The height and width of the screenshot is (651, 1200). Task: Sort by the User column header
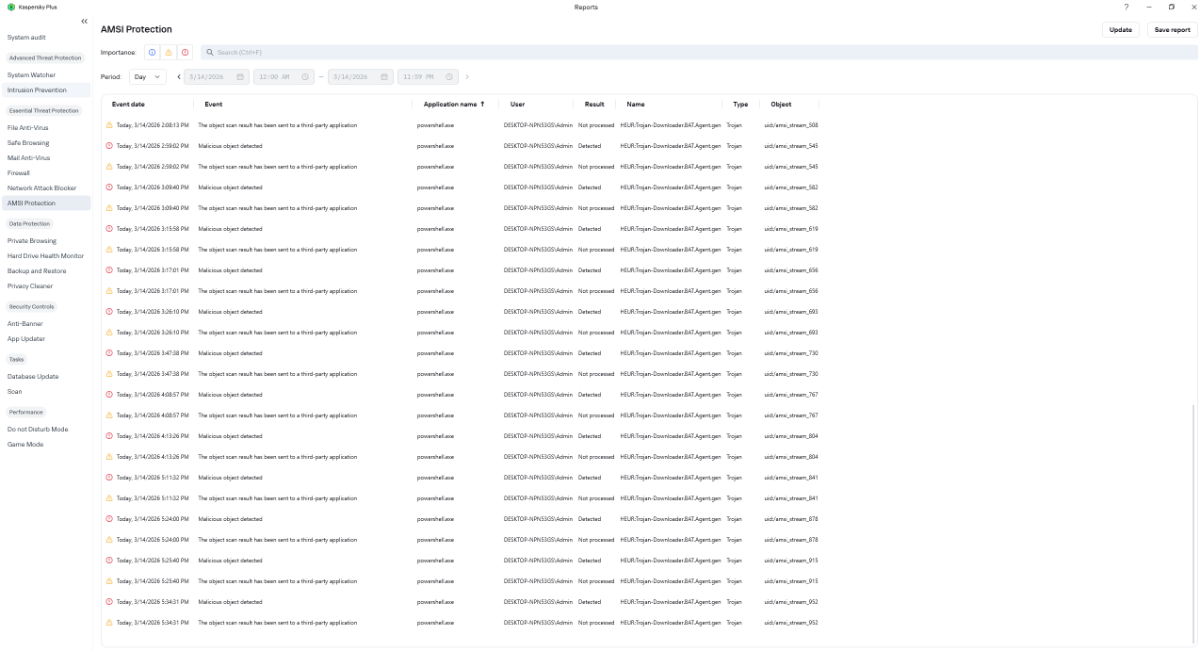pos(517,104)
